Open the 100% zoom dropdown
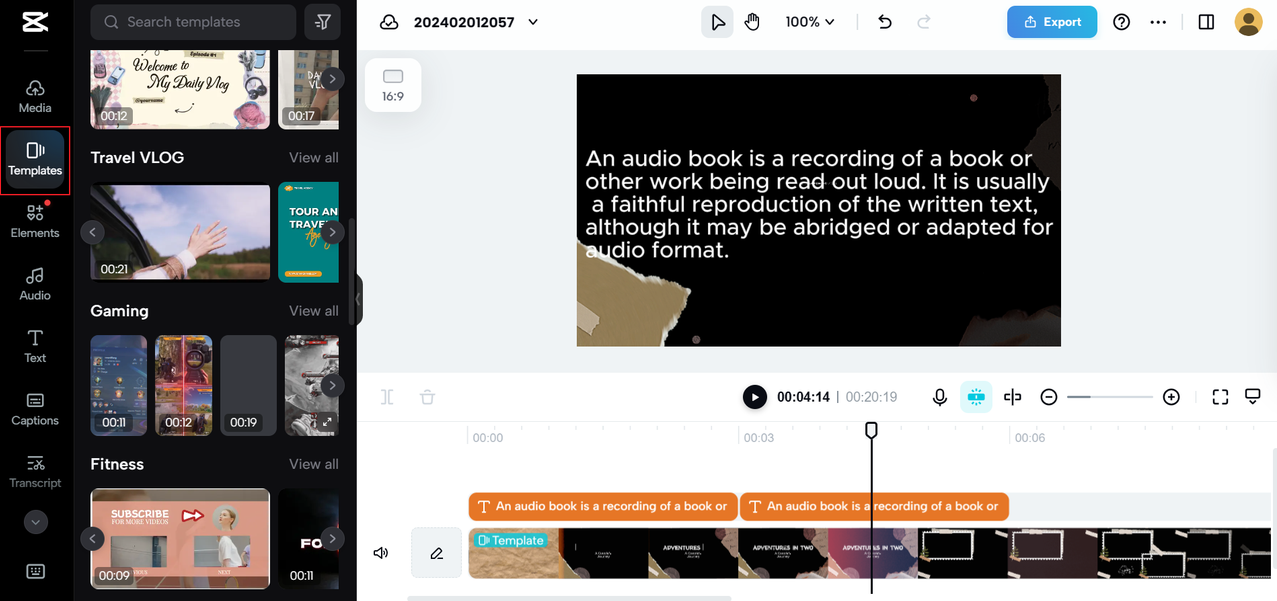 tap(810, 22)
